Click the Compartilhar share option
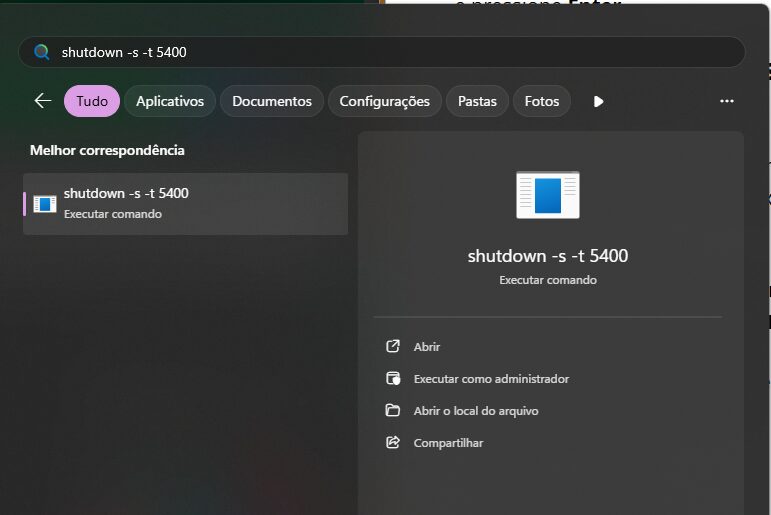The image size is (771, 515). (448, 443)
